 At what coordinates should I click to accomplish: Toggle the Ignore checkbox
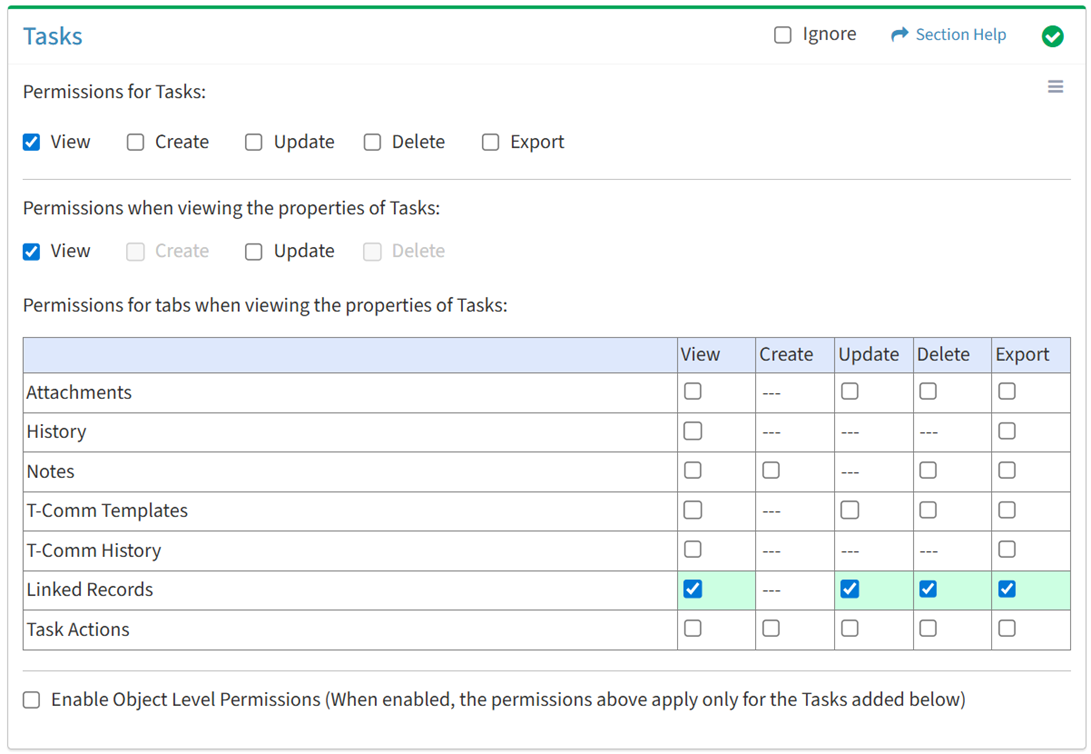pyautogui.click(x=783, y=35)
